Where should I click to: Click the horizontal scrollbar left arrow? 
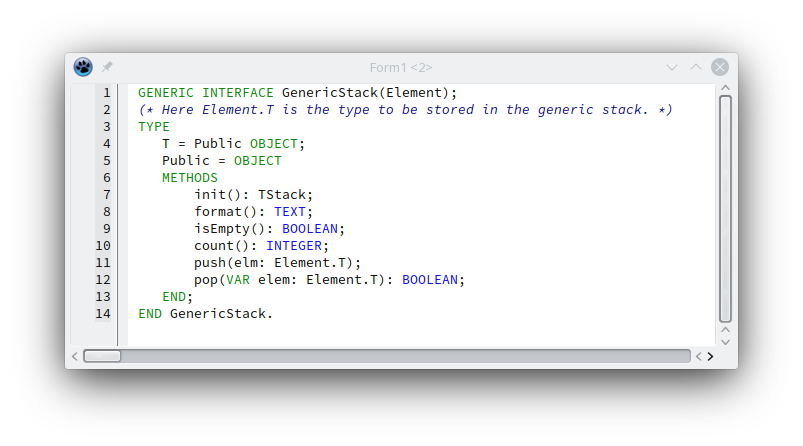tap(75, 356)
